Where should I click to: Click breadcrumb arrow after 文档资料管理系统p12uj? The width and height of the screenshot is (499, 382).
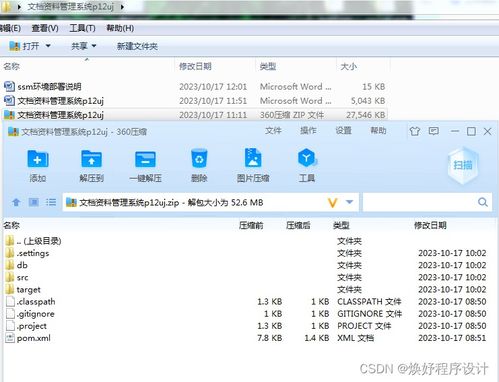pyautogui.click(x=122, y=6)
